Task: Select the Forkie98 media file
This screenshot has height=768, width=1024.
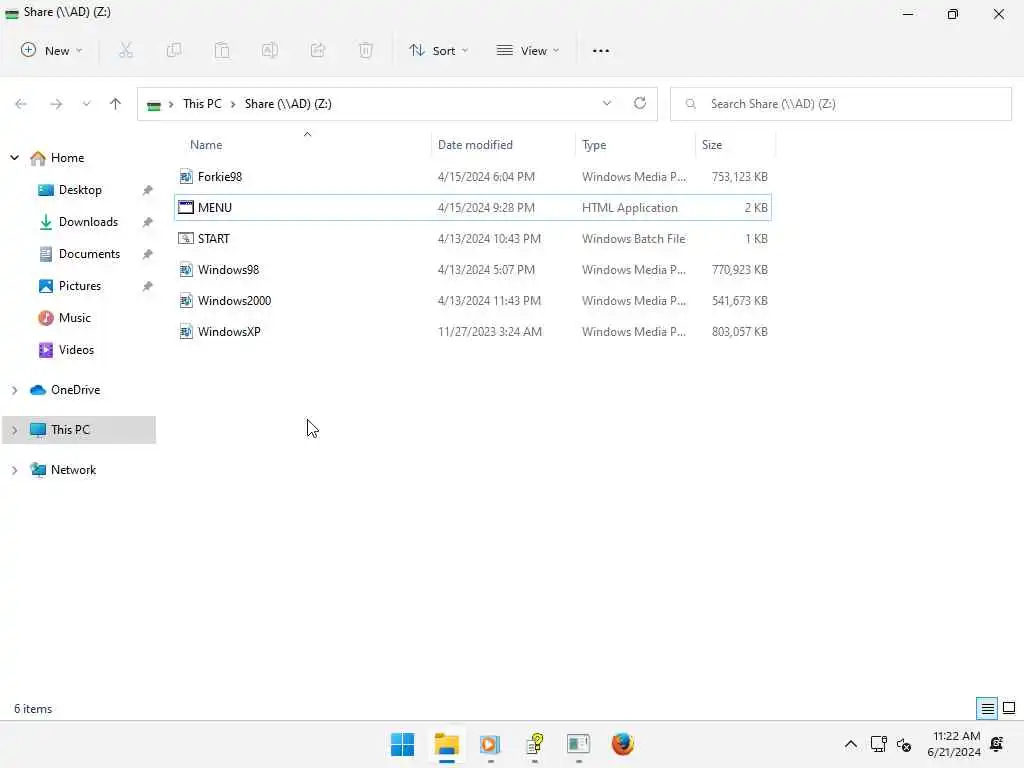Action: (473, 176)
